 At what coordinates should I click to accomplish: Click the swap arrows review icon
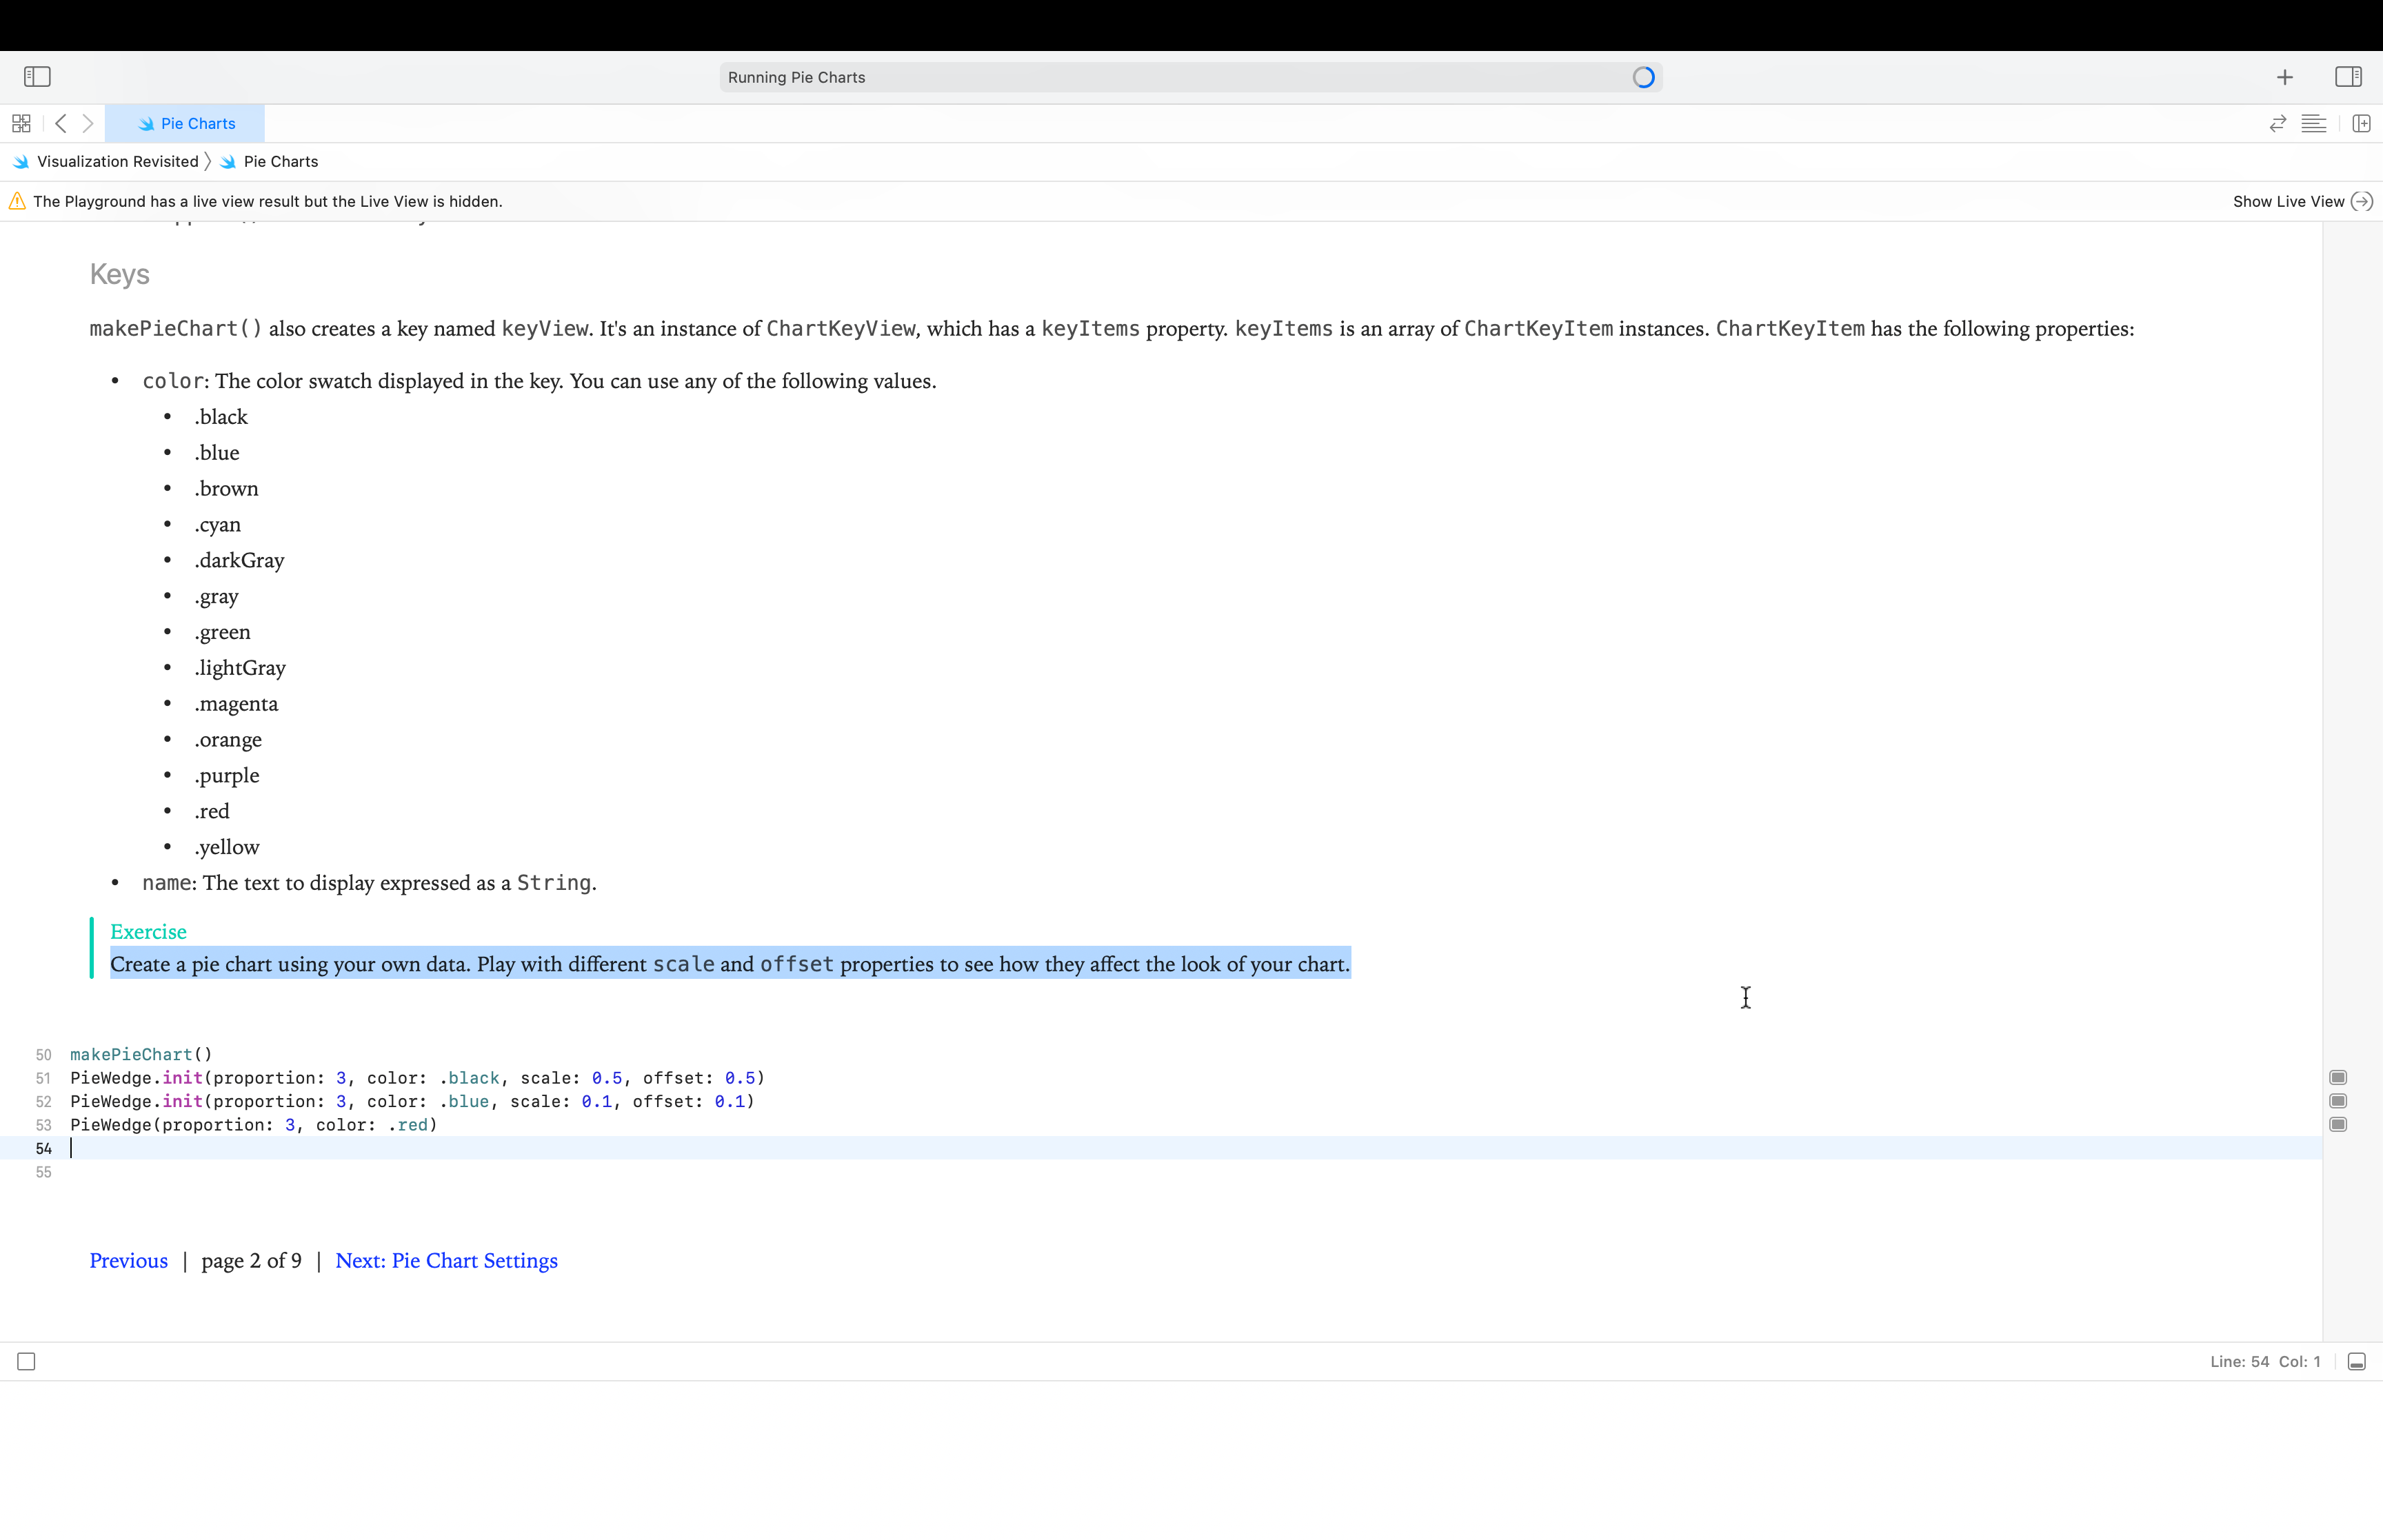tap(2277, 123)
